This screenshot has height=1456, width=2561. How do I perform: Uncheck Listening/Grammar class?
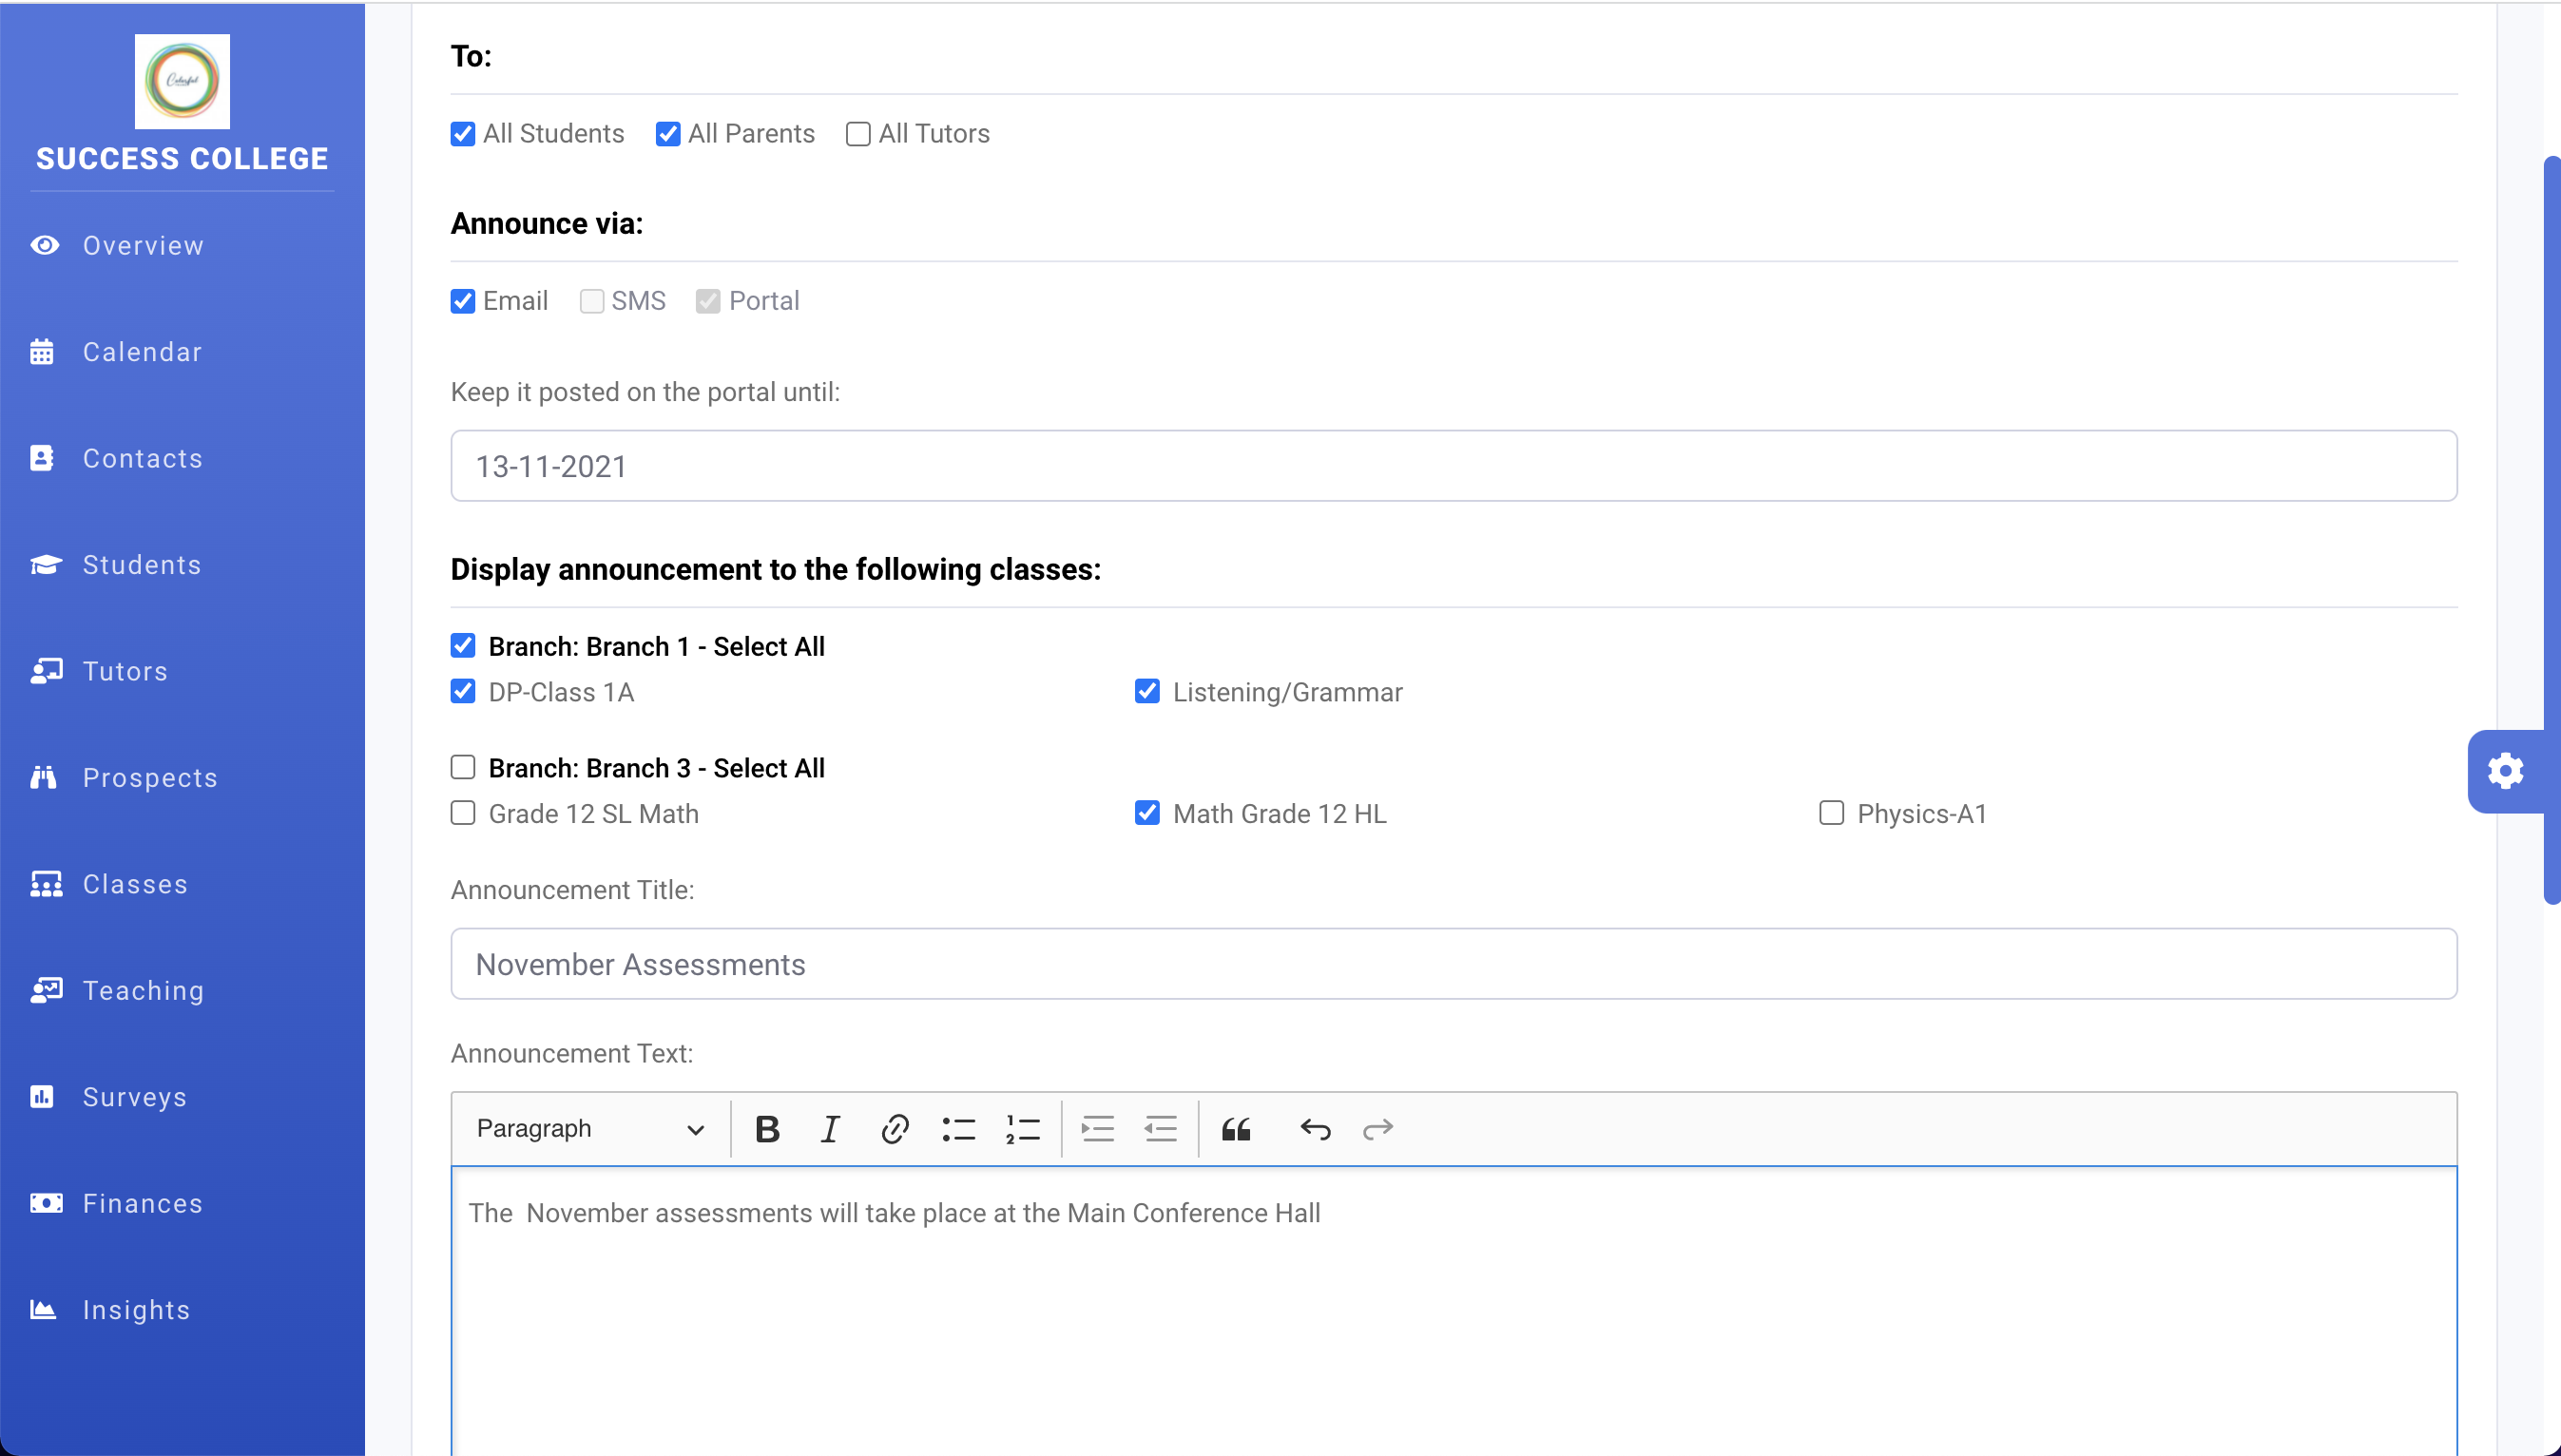[x=1147, y=692]
